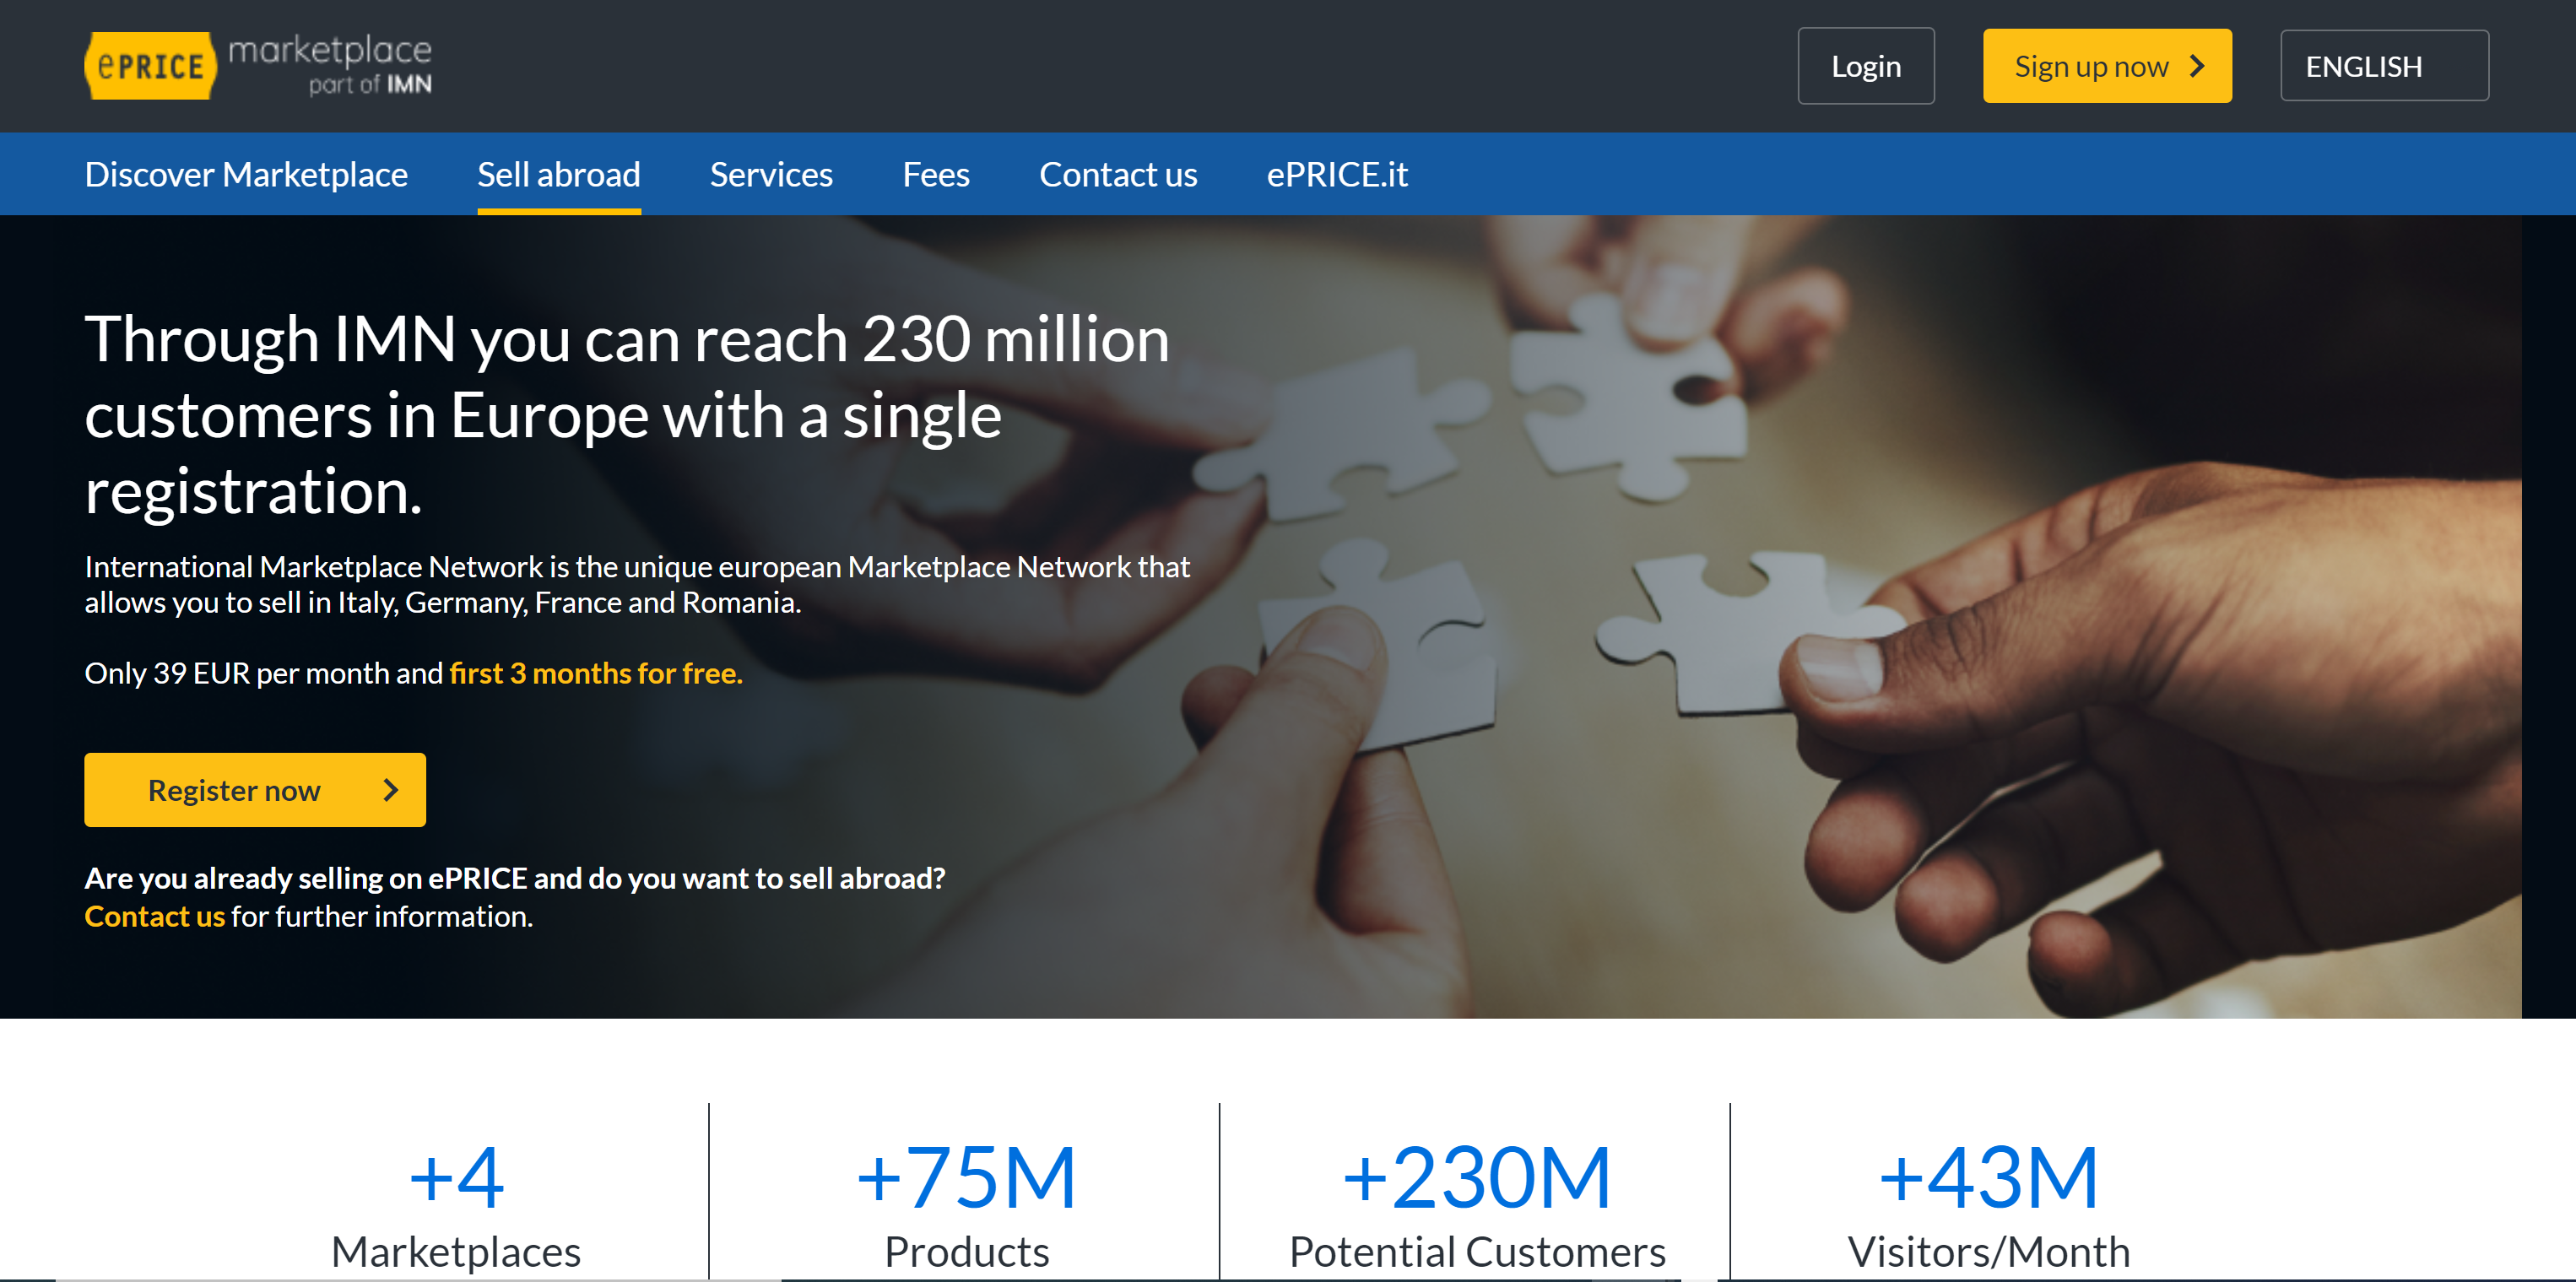
Task: Click the 'Only 39 EUR per month' text
Action: [264, 673]
